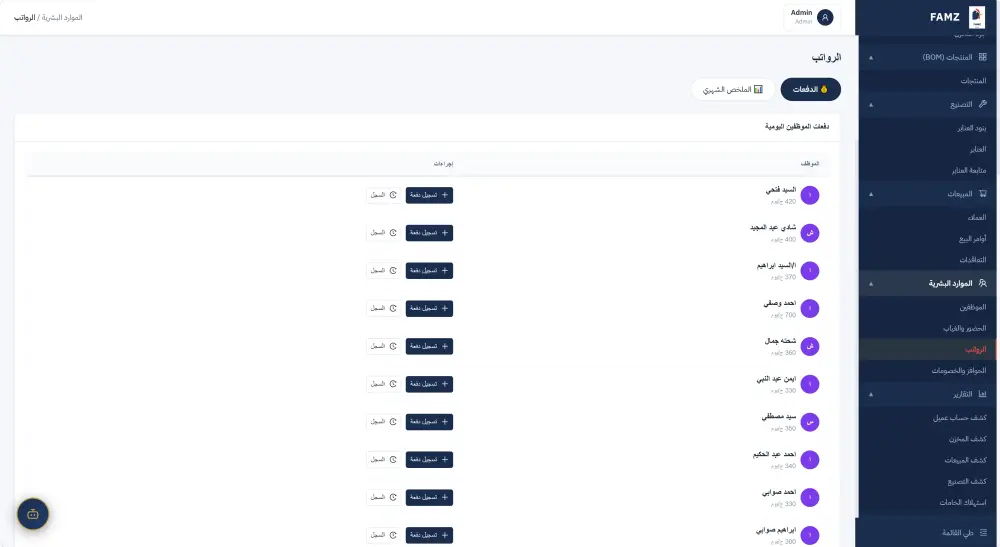Screen dimensions: 1000x547
Task: Open التعاقدات in the sidebar
Action: click(x=973, y=259)
